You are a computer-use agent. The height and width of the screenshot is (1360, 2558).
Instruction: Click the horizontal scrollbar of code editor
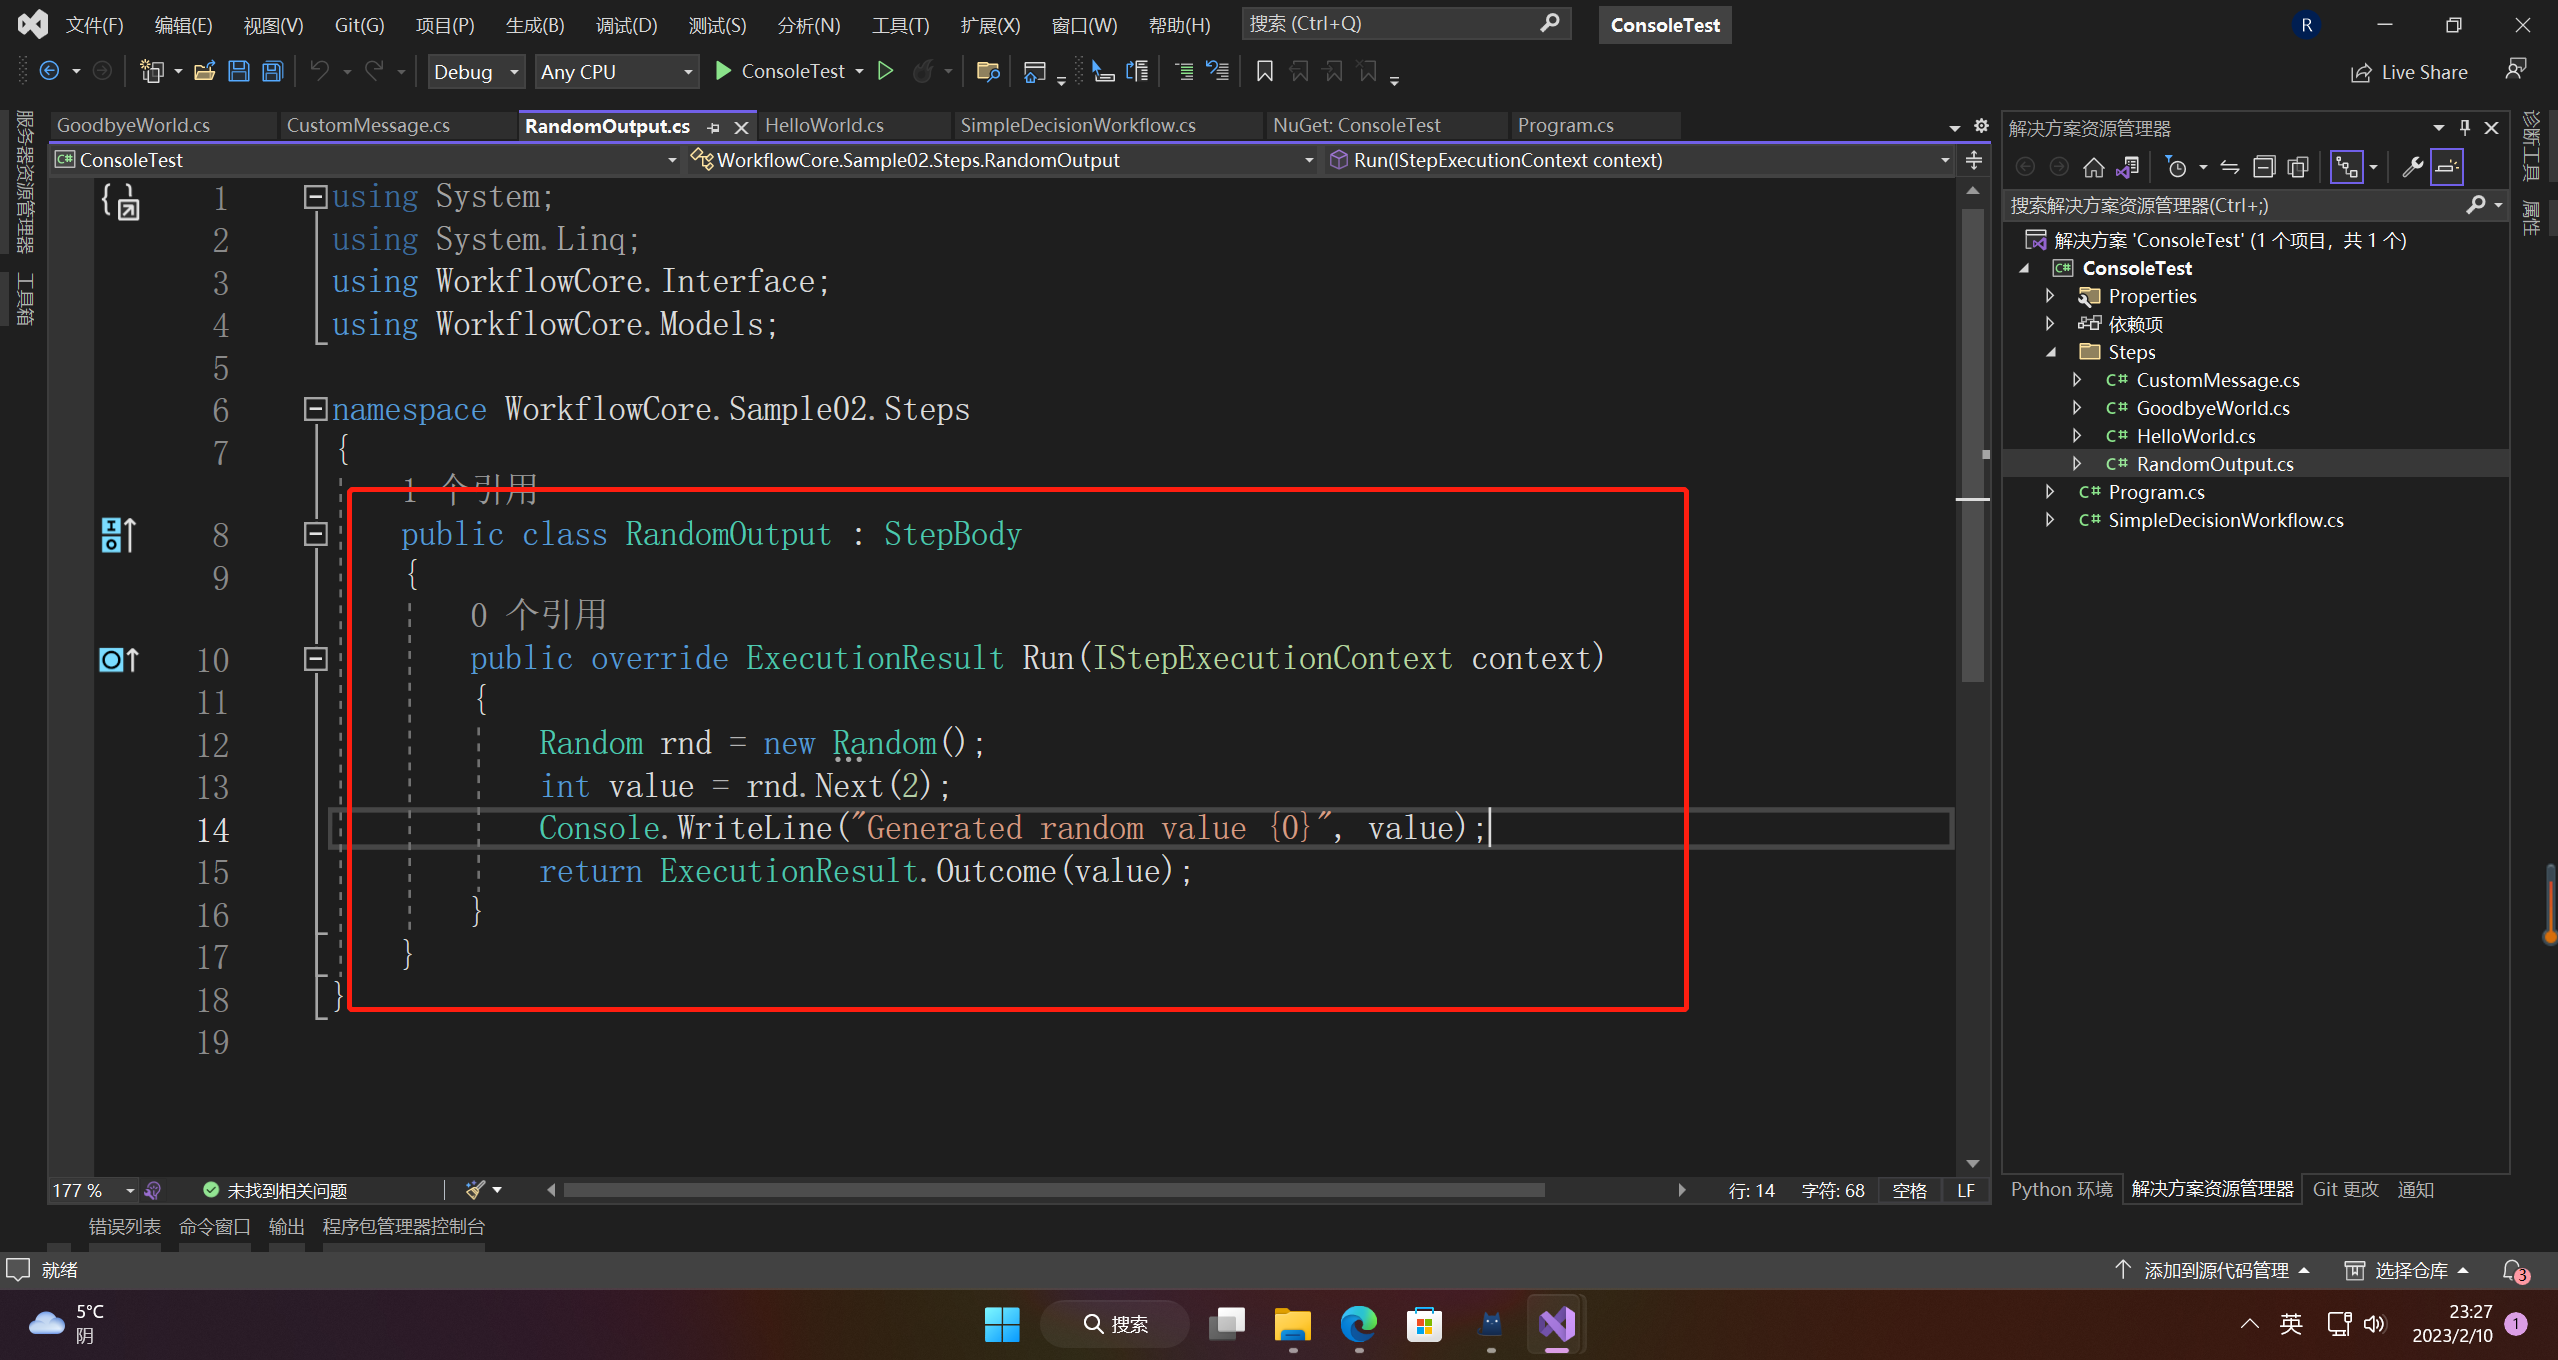[1052, 1190]
